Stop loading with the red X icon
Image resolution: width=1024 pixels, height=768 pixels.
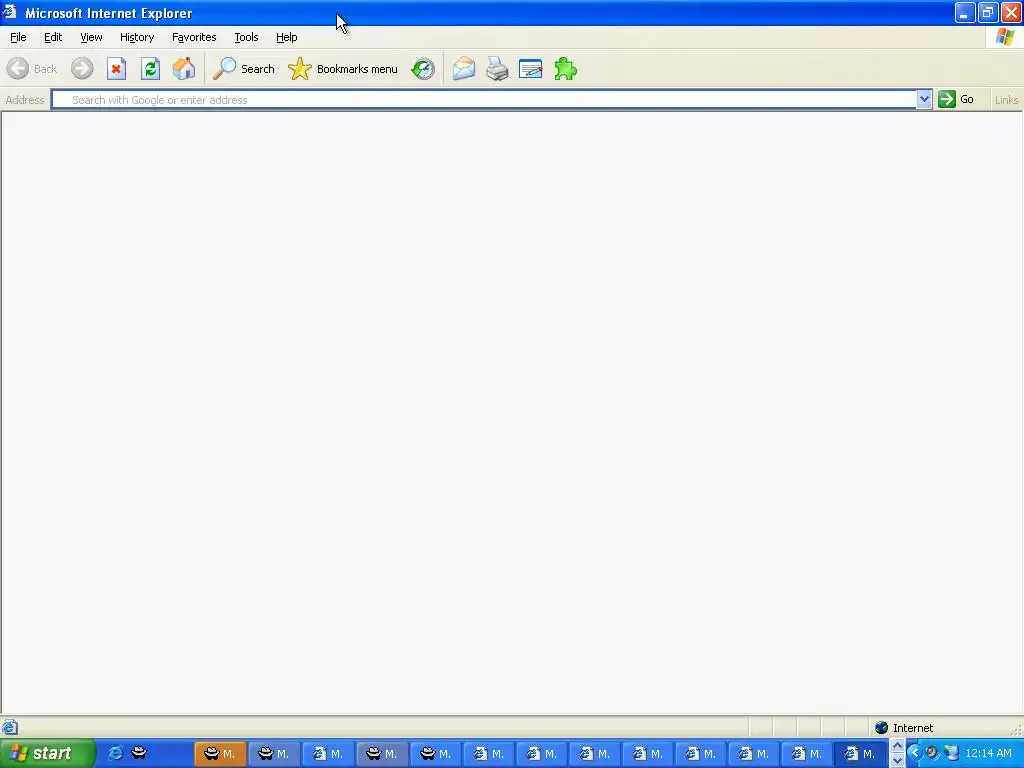(x=116, y=69)
